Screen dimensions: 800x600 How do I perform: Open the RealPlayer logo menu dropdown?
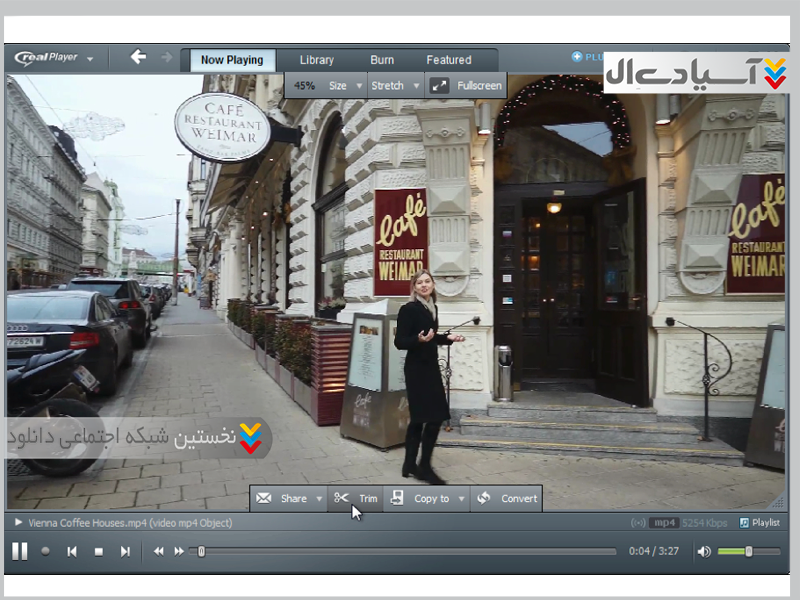click(x=90, y=59)
